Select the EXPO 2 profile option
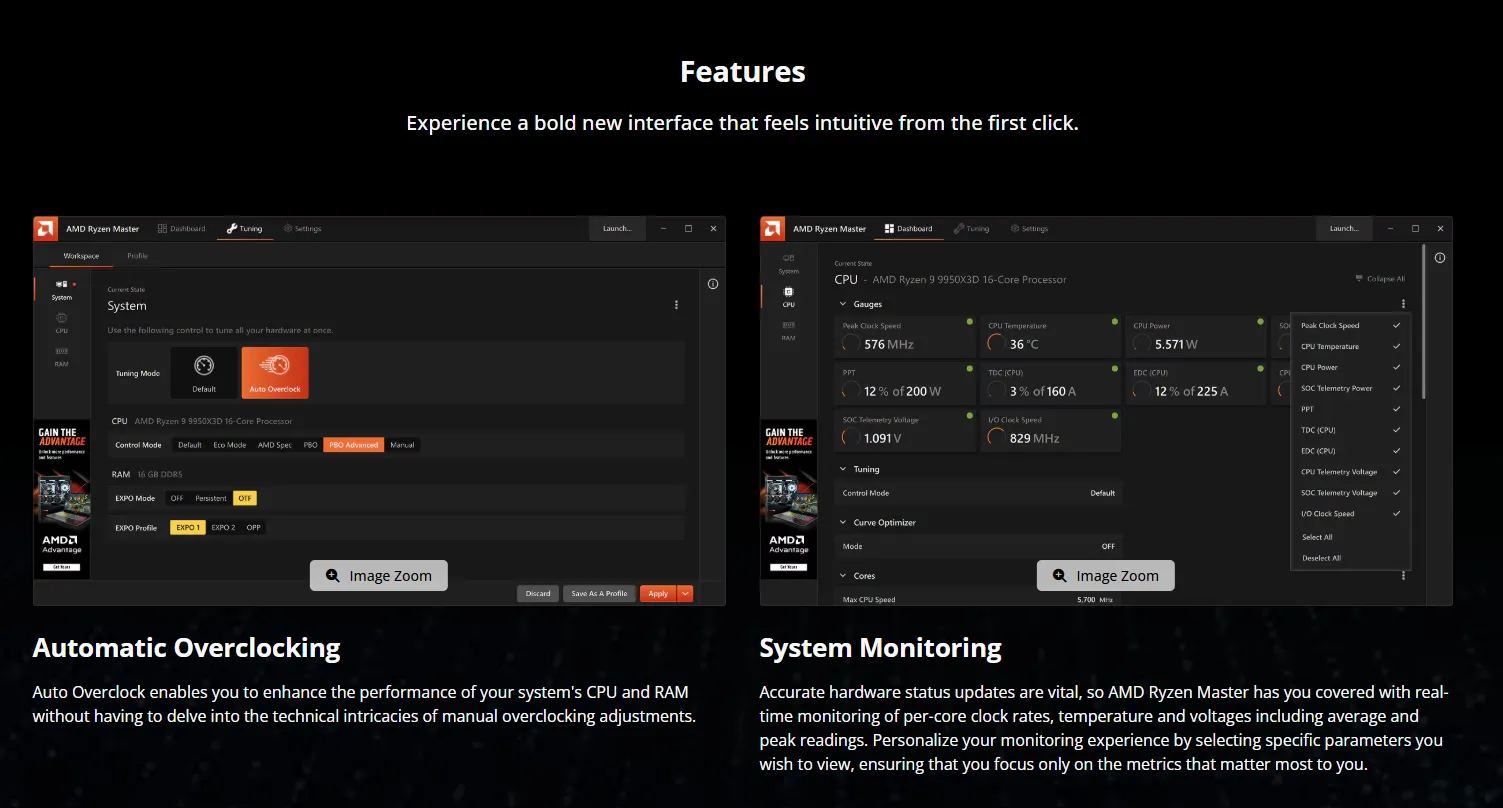1503x808 pixels. 223,527
